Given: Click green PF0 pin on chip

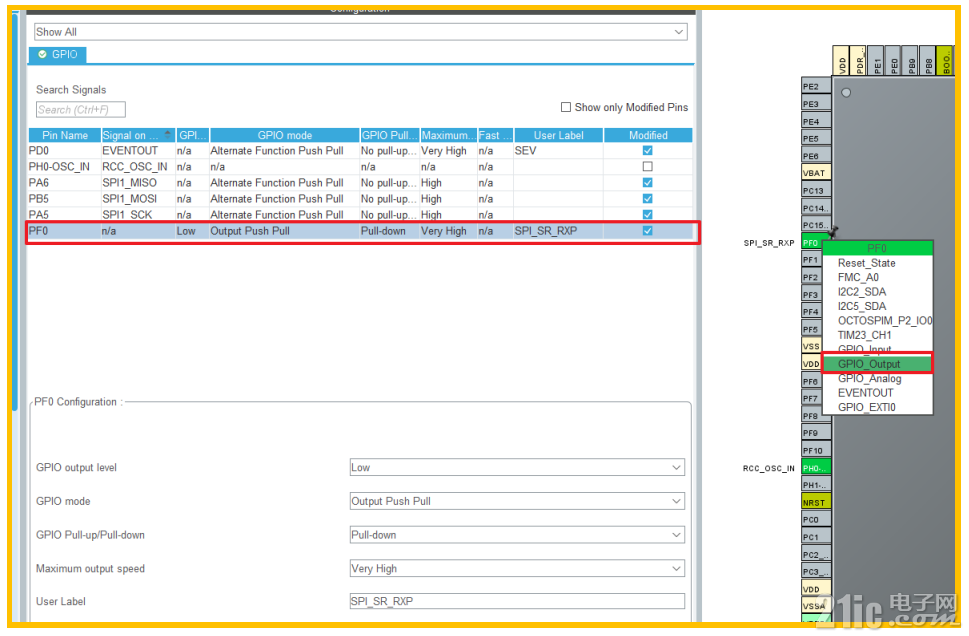Looking at the screenshot, I should pos(811,243).
